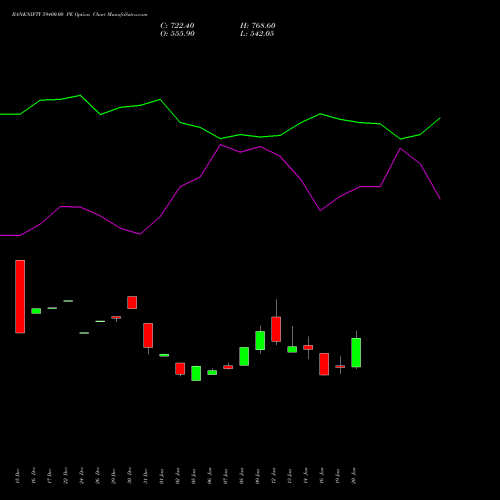Select the 20 Jan date label
Viewport: 500px width, 500px height.
coord(354,476)
